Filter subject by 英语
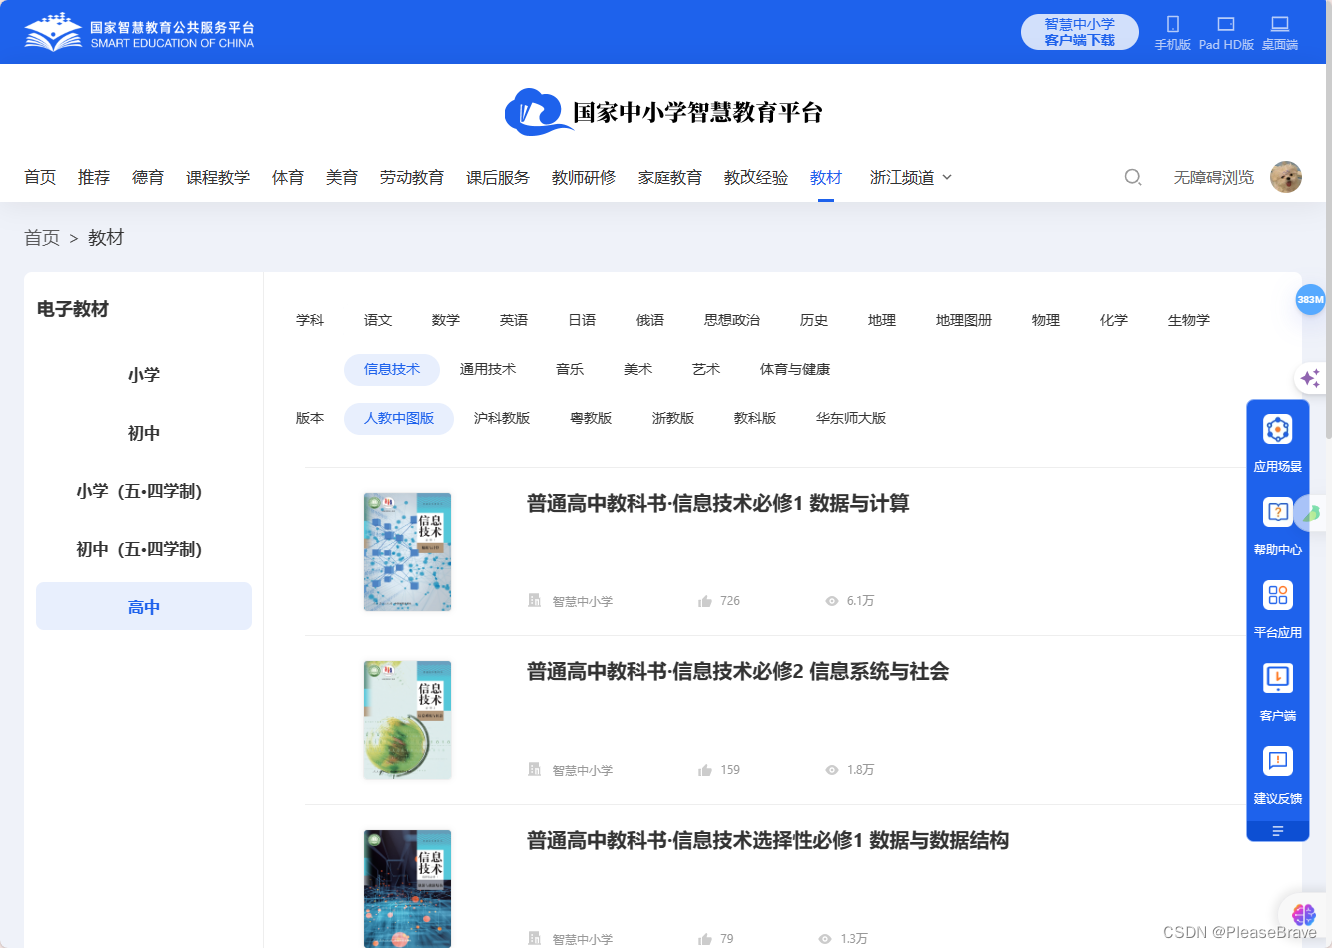 point(514,320)
